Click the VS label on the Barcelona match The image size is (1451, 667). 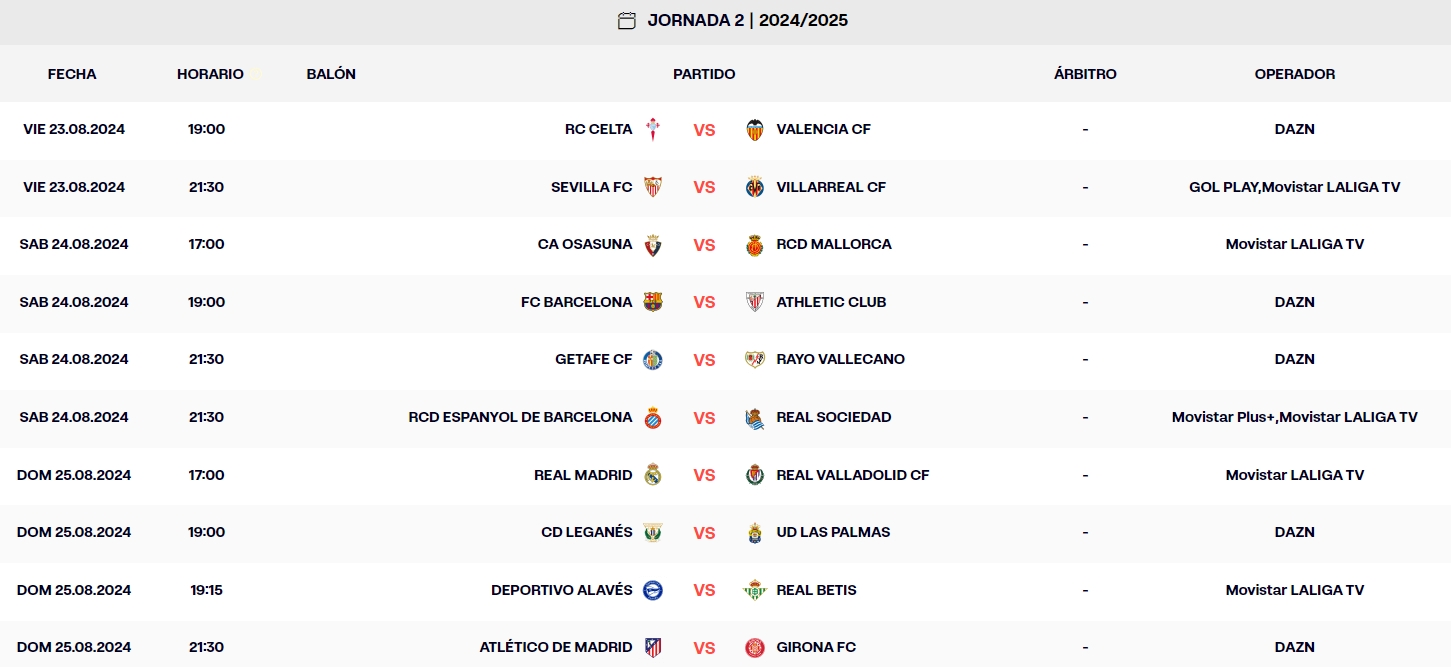[x=704, y=301]
